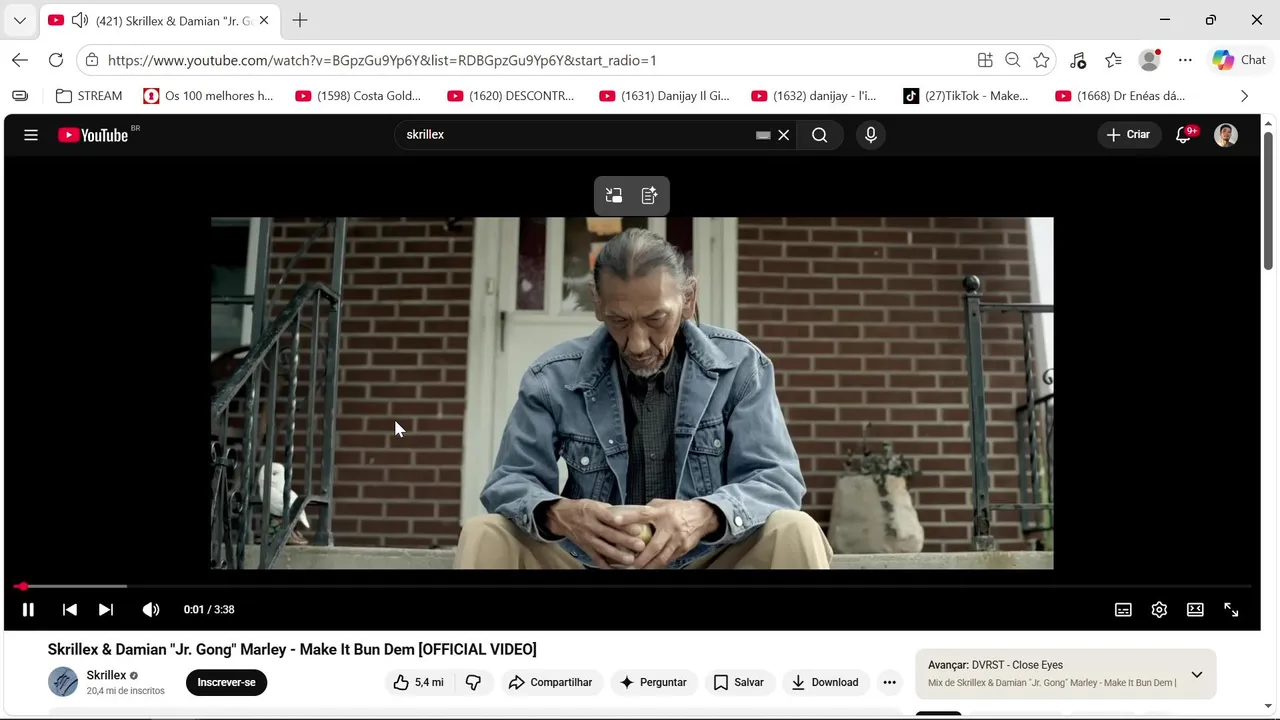1280x720 pixels.
Task: Mute the tab via speaker icon
Action: (x=79, y=20)
